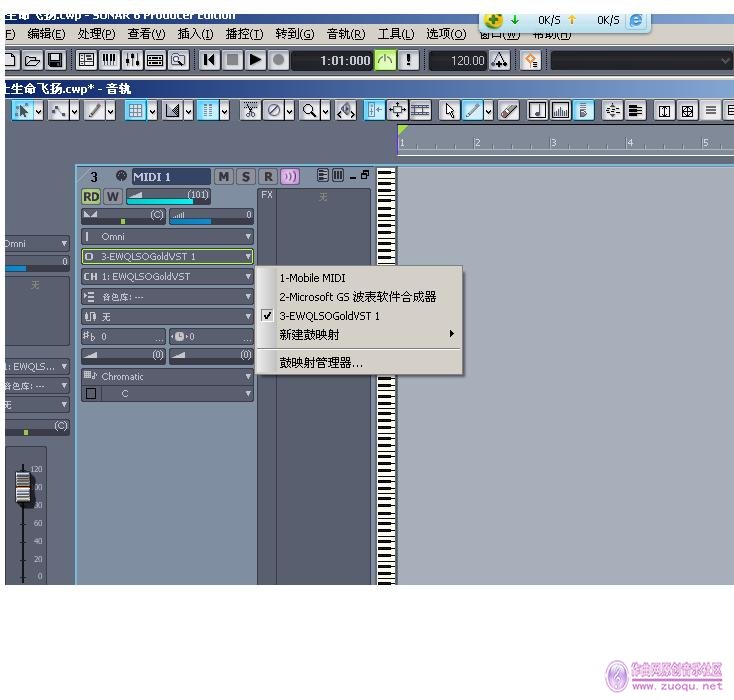Screen dimensions: 734x700
Task: Open Snap to Grid dropdown arrow
Action: 153,111
